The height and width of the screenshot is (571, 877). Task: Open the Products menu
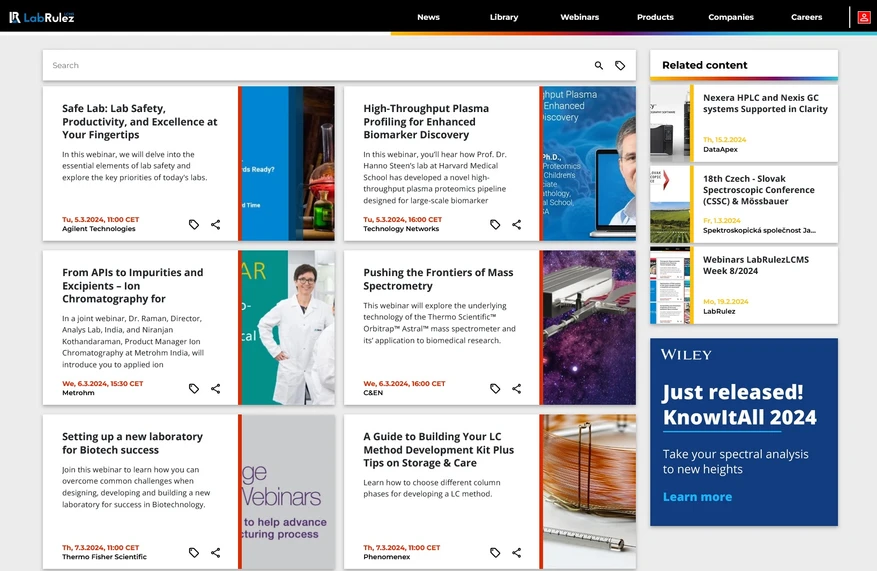pyautogui.click(x=655, y=17)
